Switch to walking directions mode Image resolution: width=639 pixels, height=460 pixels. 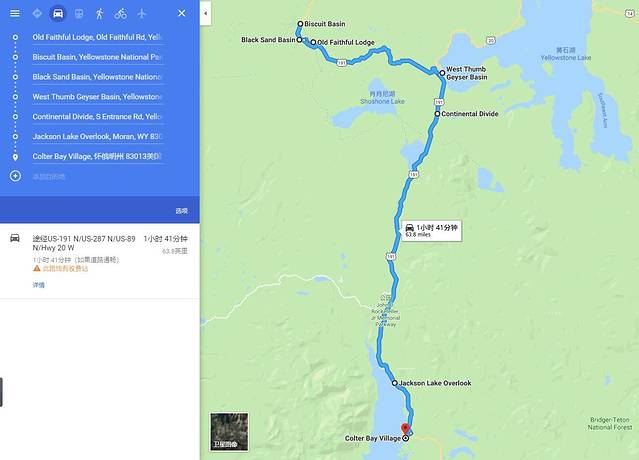coord(99,13)
